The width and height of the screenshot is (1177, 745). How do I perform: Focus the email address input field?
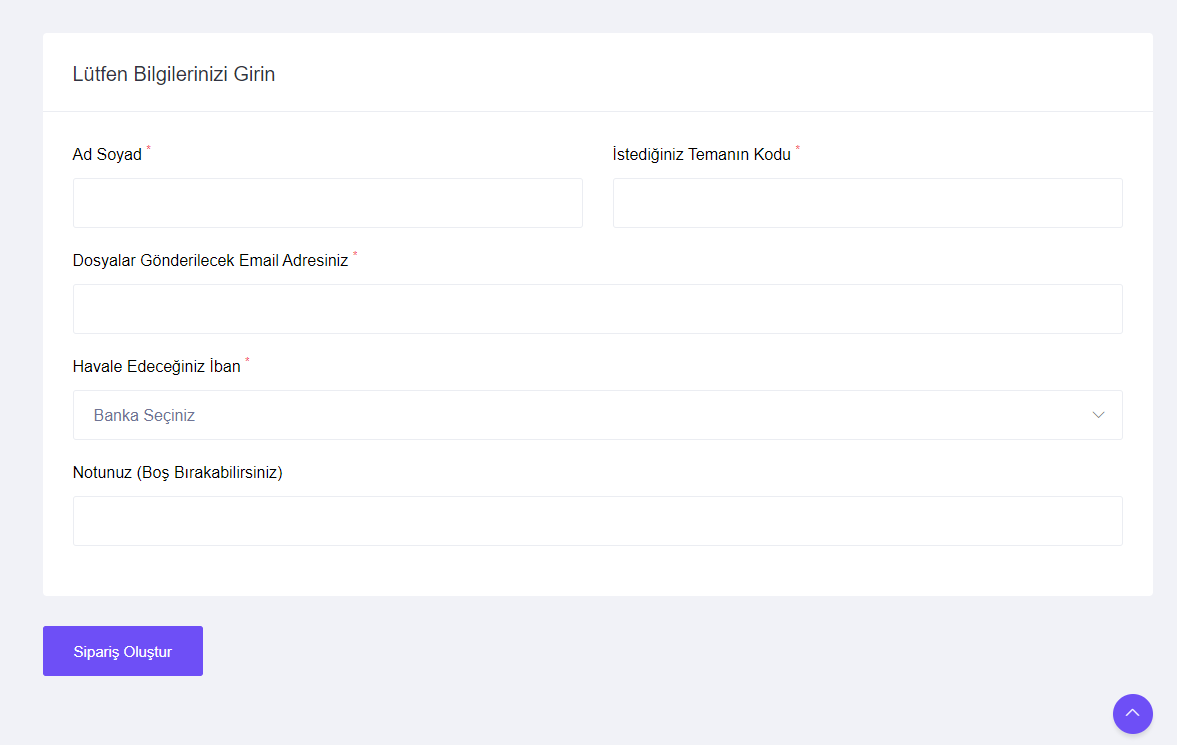point(598,309)
